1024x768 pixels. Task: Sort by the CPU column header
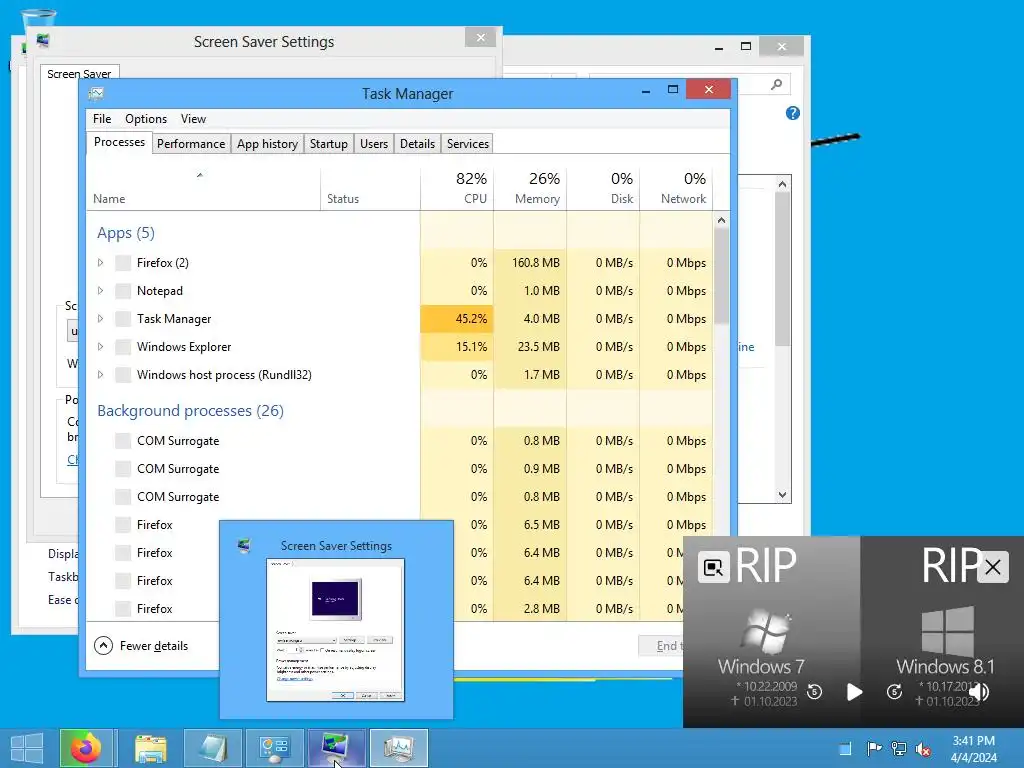(x=457, y=189)
